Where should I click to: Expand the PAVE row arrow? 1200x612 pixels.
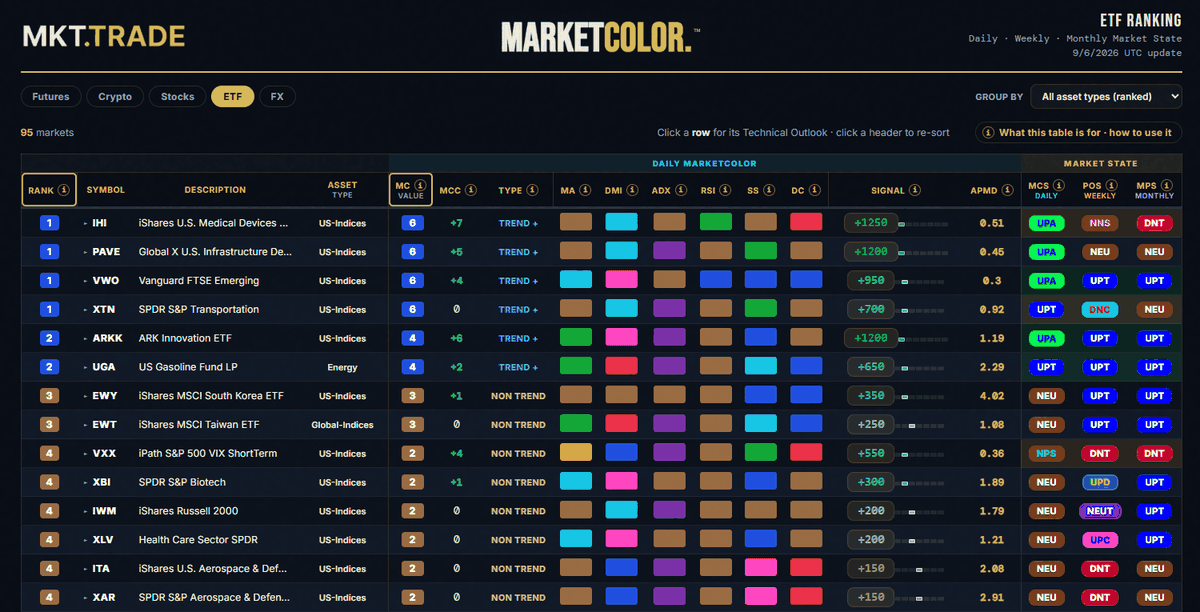[85, 253]
